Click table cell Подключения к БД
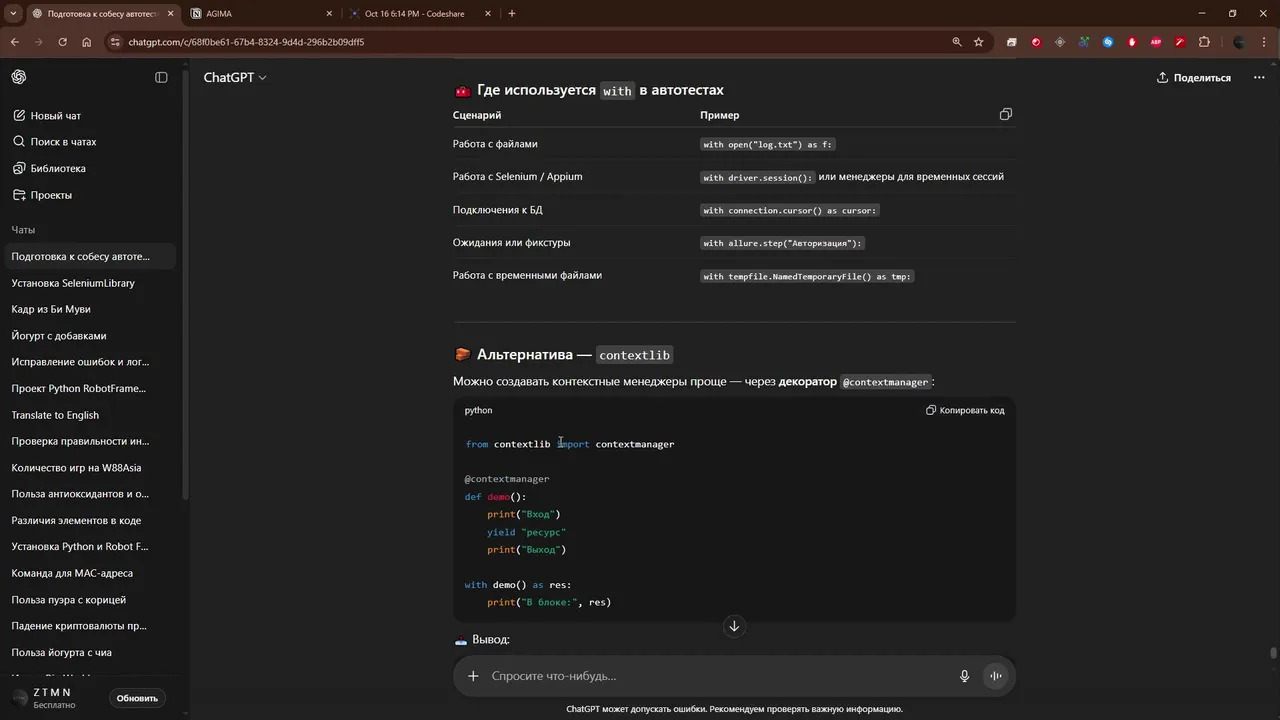1280x720 pixels. (498, 210)
